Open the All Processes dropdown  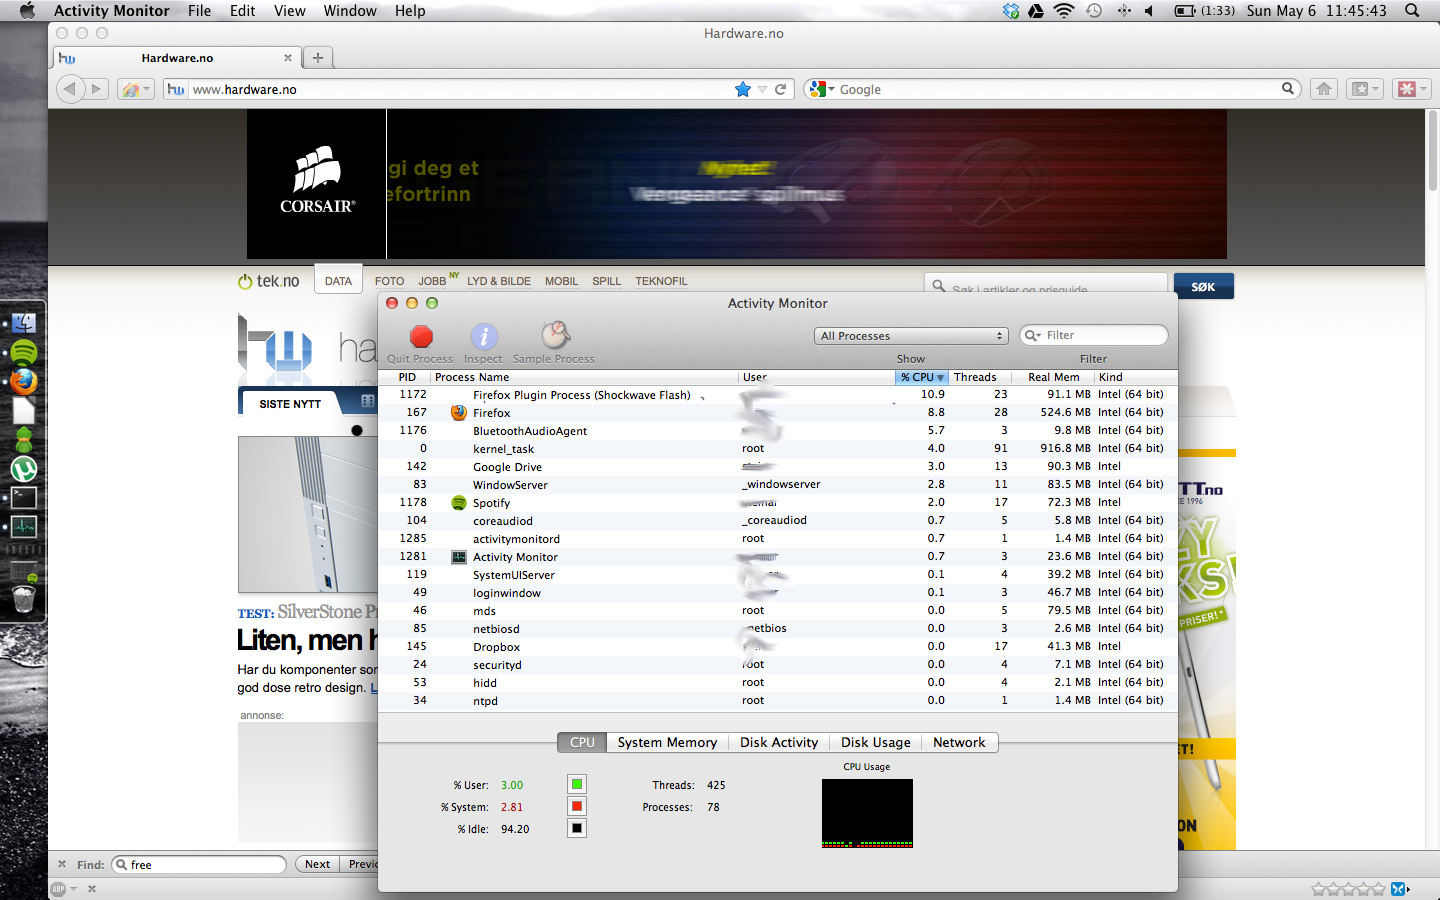tap(911, 336)
